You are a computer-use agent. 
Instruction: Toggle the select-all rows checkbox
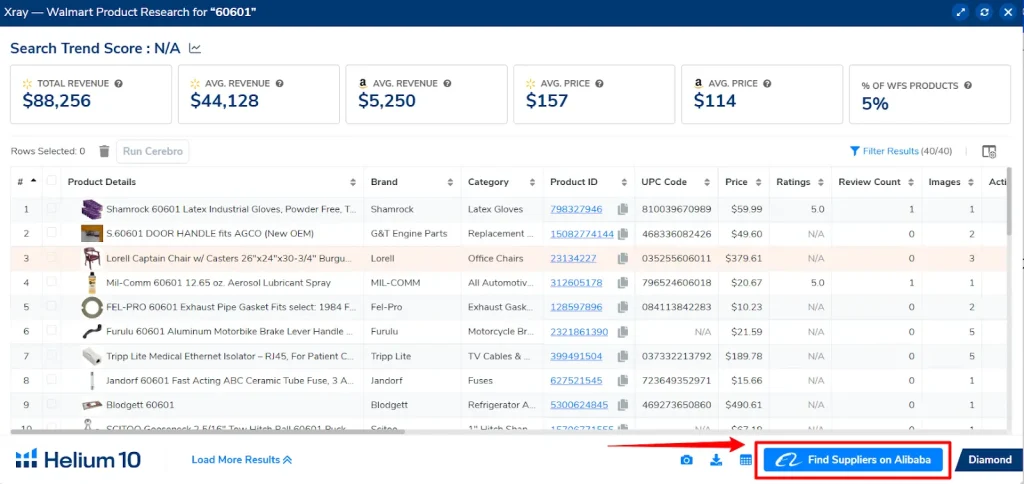tap(52, 181)
